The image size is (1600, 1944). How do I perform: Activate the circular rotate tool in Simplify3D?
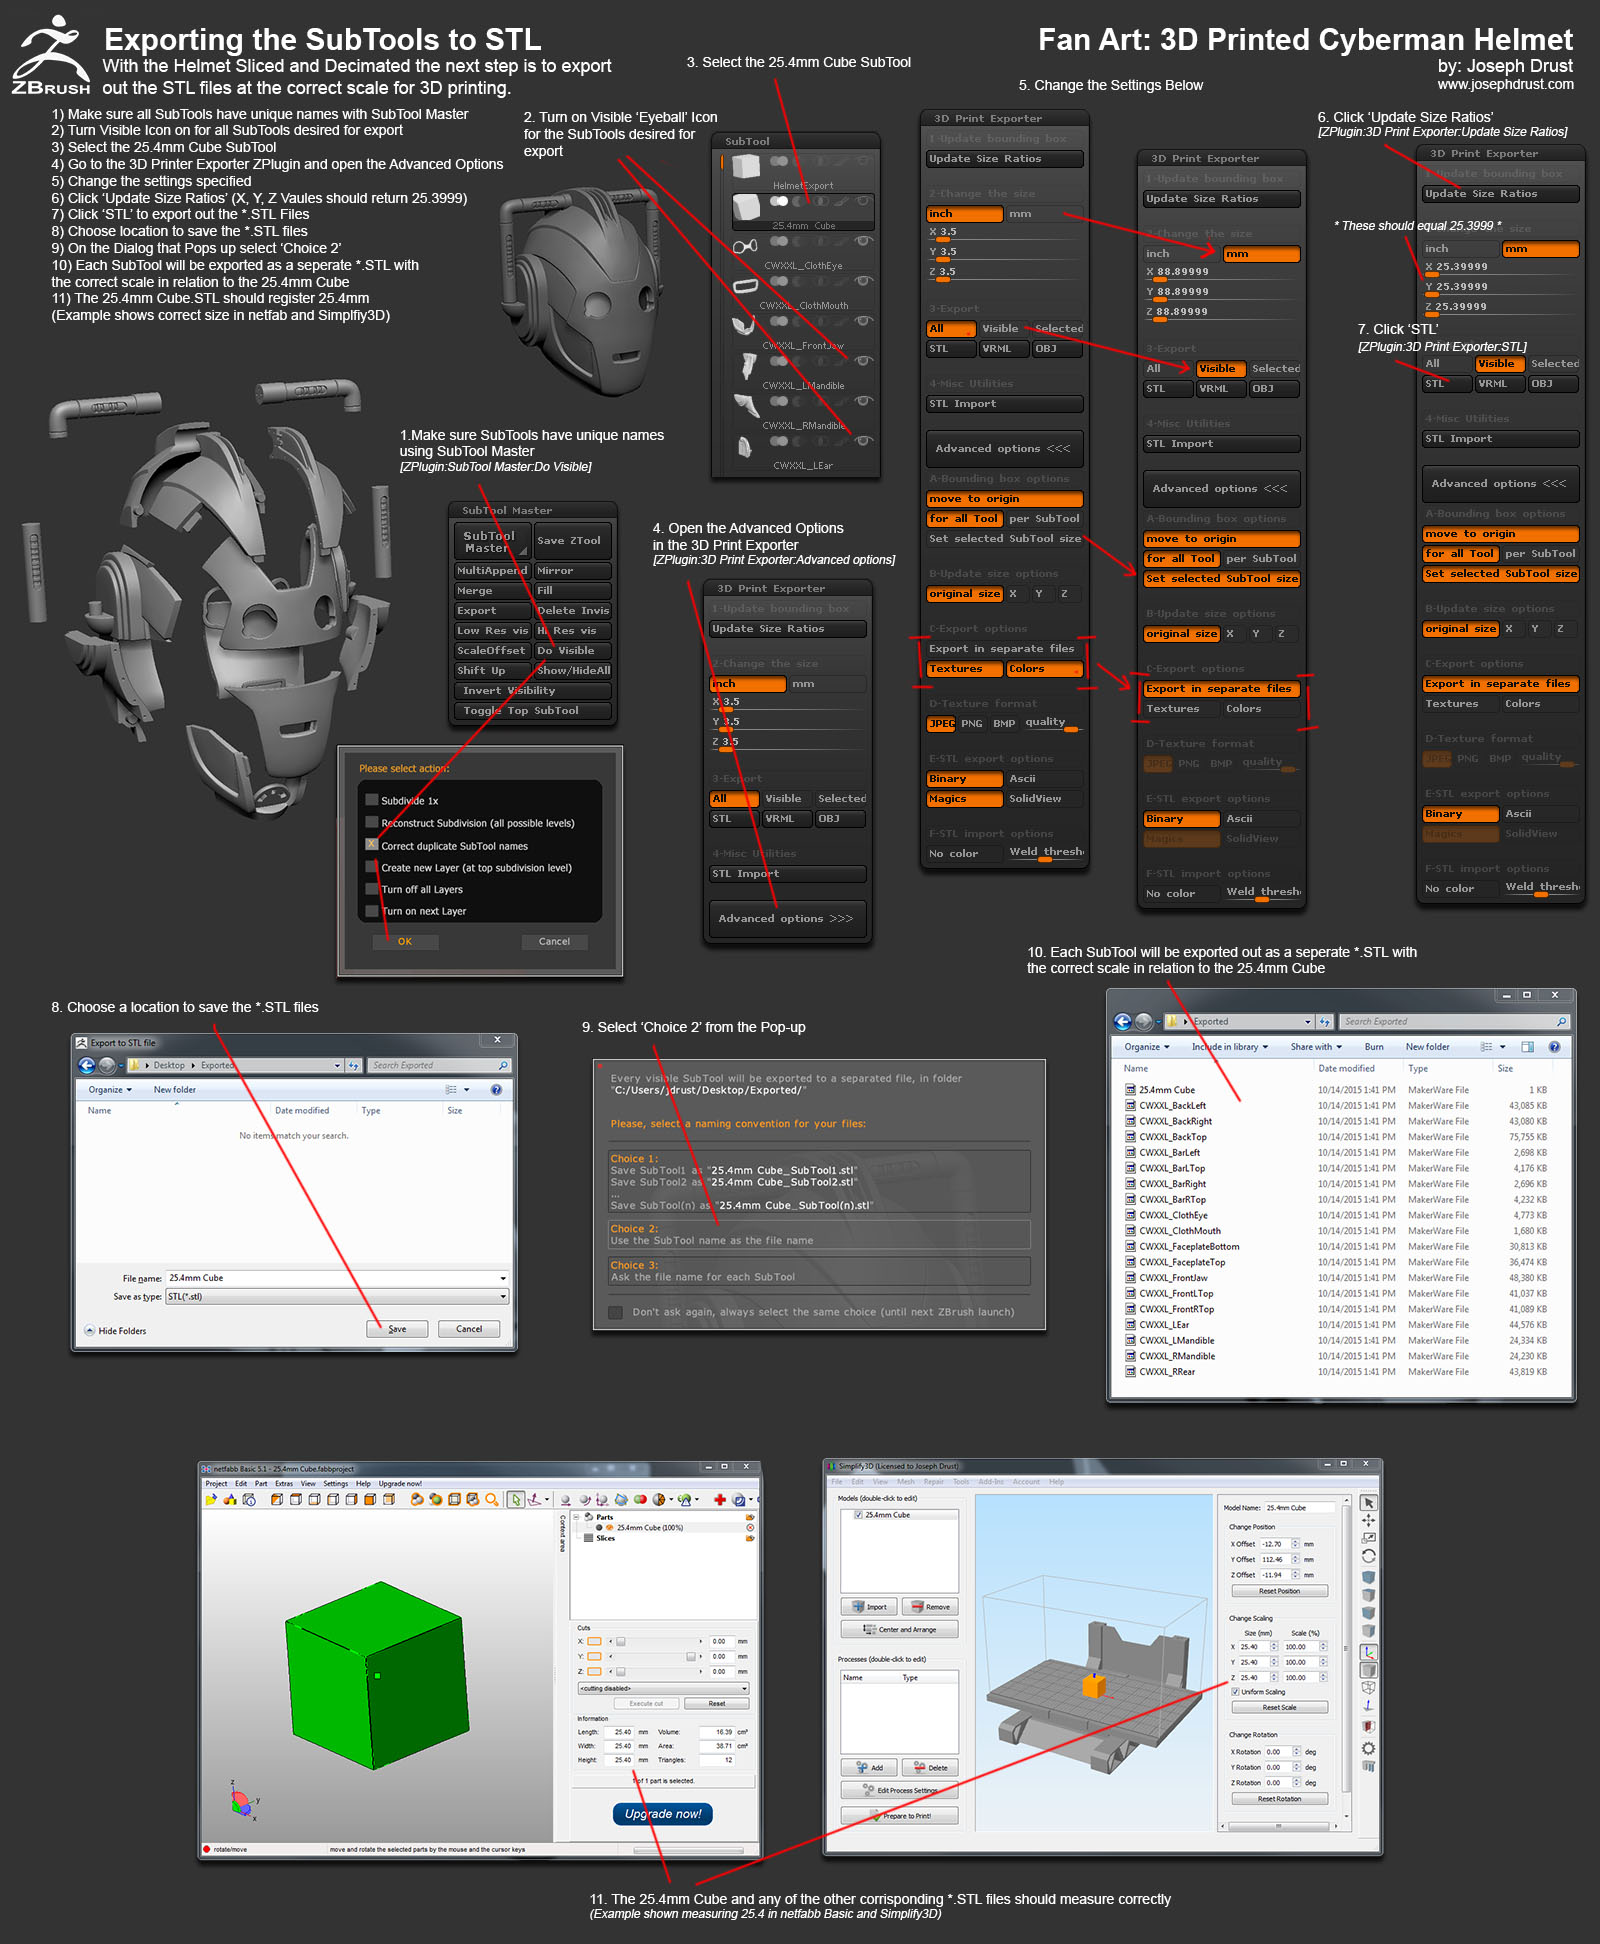tap(1369, 1556)
